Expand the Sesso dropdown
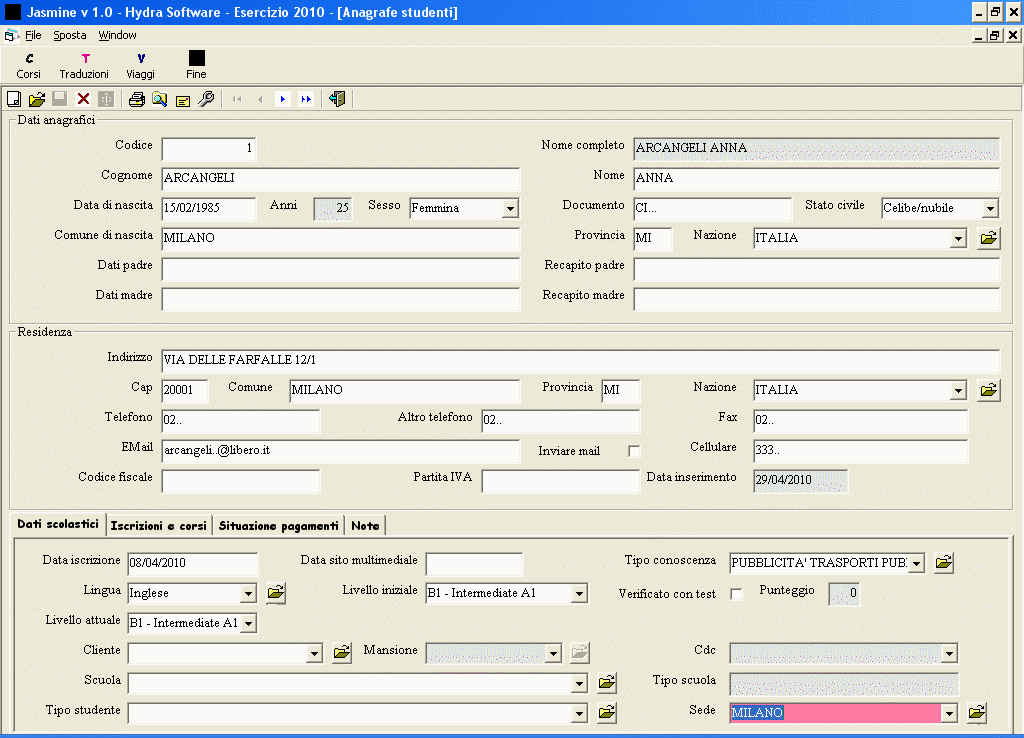1024x738 pixels. [x=510, y=208]
